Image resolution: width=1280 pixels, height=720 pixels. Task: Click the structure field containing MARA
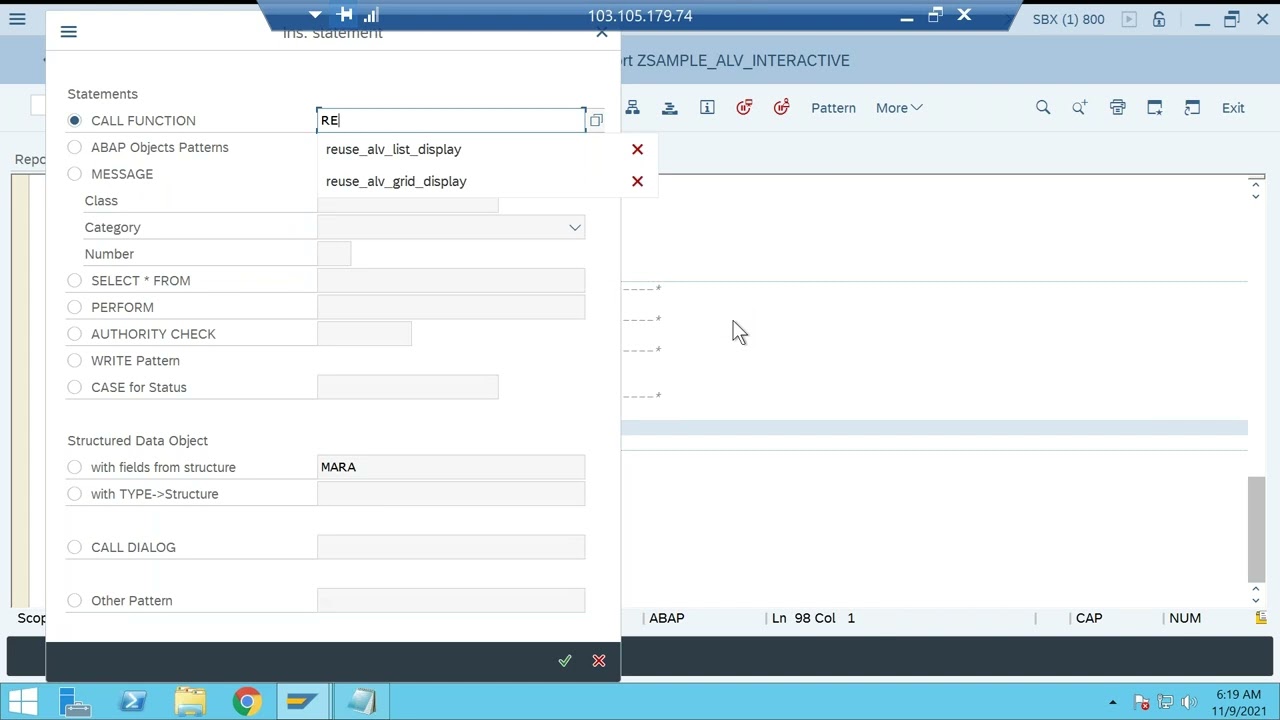451,467
